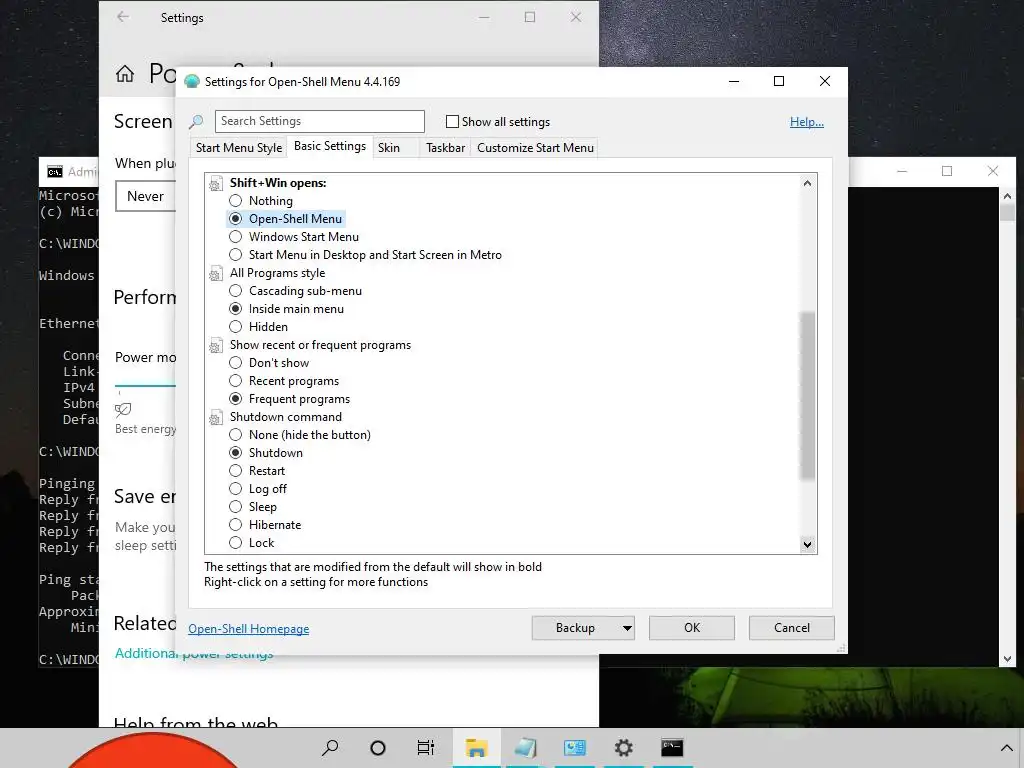1024x768 pixels.
Task: Set shutdown command to Restart
Action: point(235,471)
